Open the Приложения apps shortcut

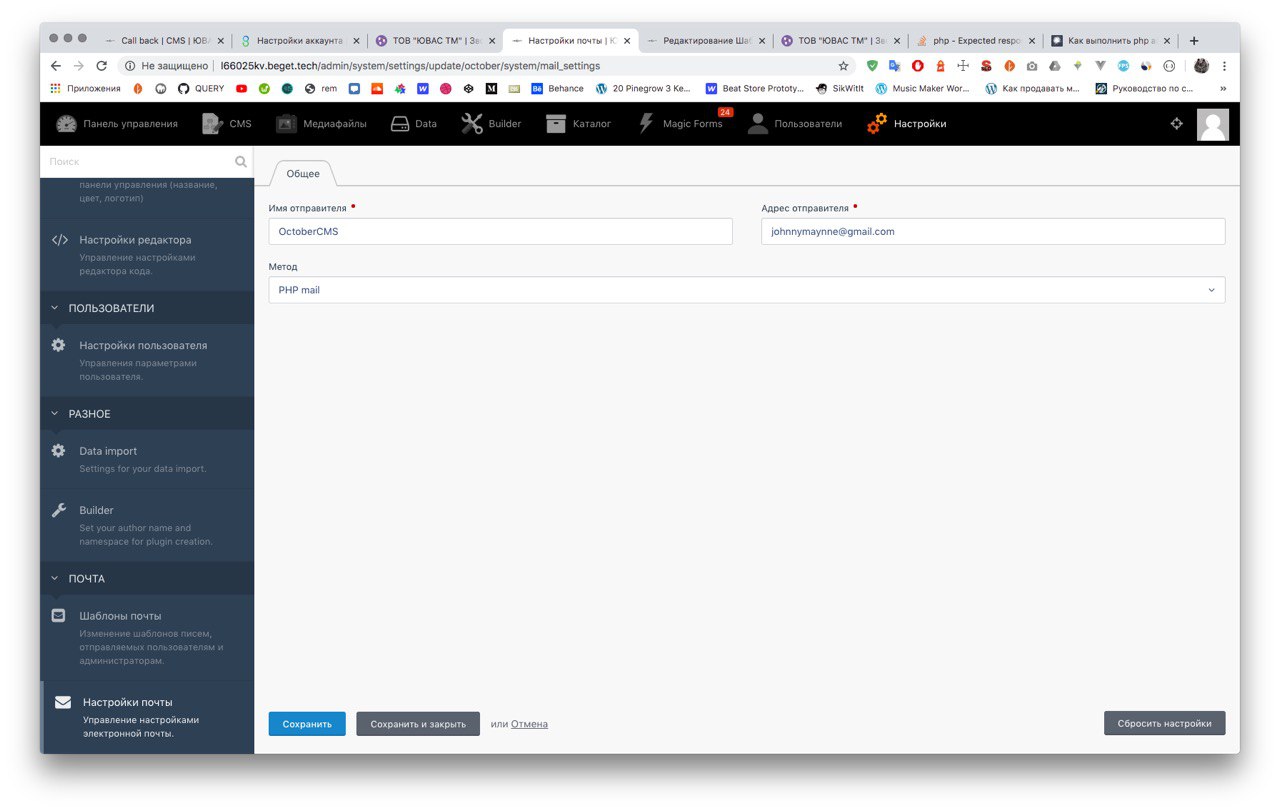(85, 88)
